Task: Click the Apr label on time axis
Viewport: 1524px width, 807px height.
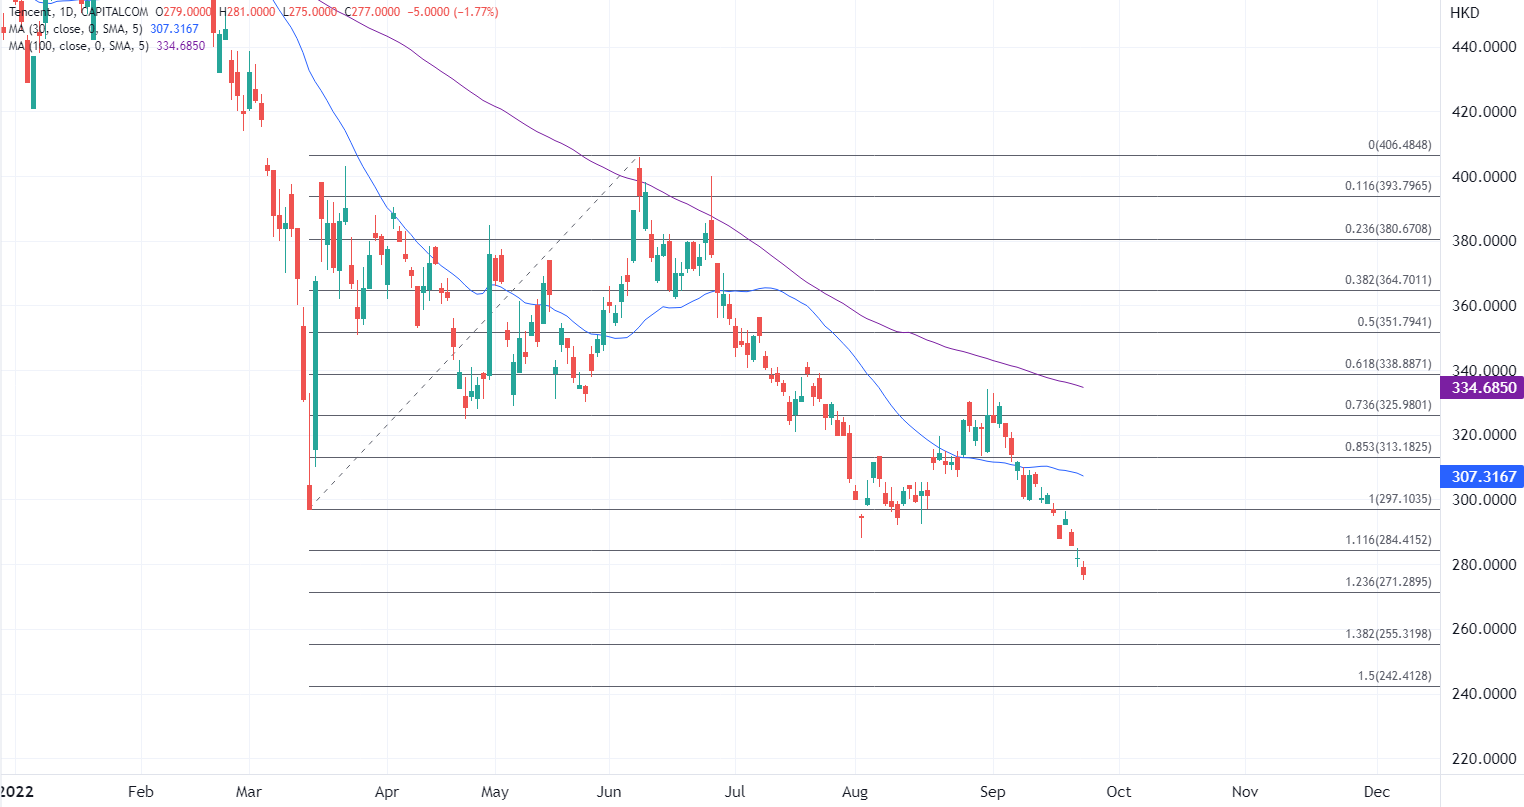Action: [x=386, y=792]
